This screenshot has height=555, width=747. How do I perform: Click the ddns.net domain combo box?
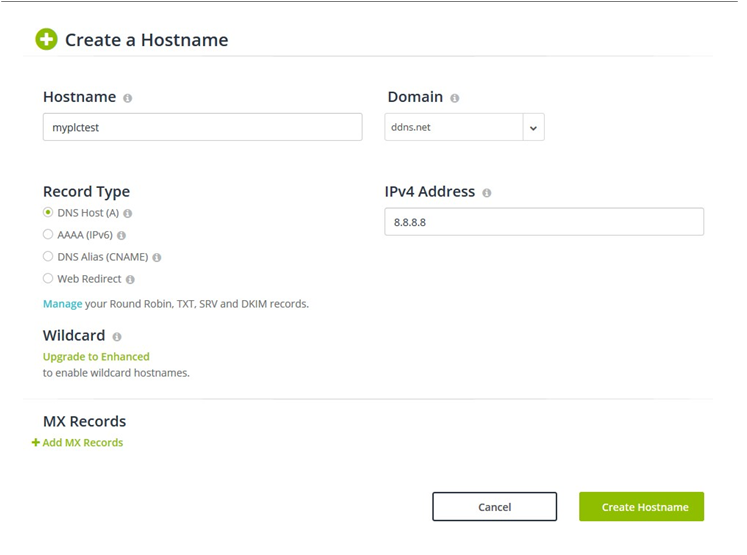(453, 127)
